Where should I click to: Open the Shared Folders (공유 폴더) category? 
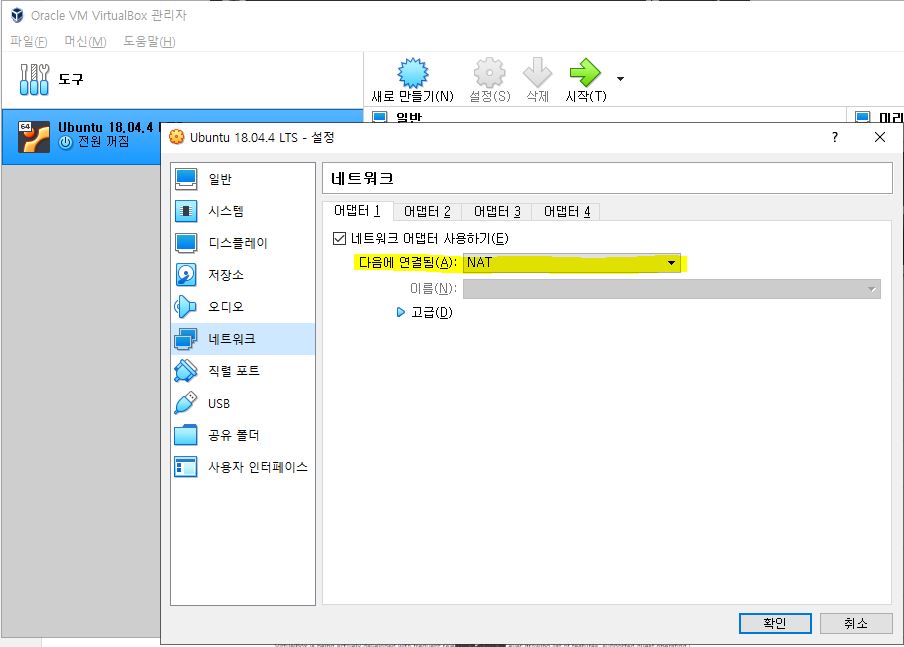click(x=243, y=435)
